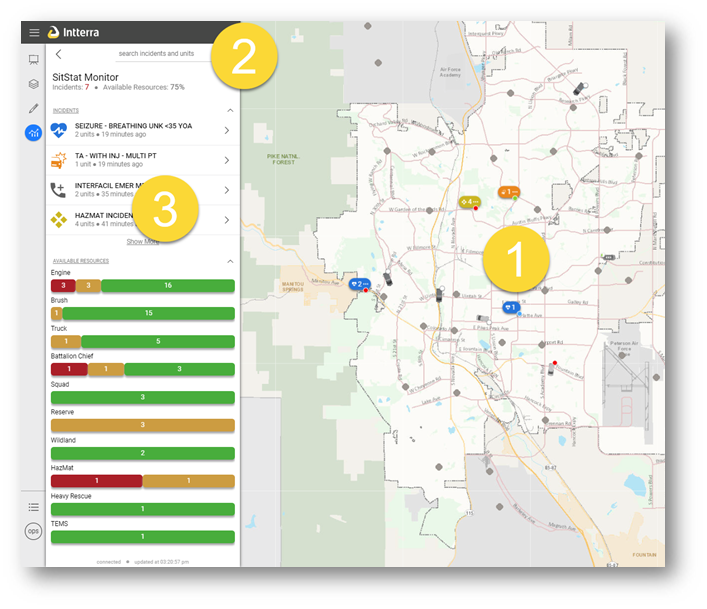Collapse the Available Resources section
Image resolution: width=707 pixels, height=609 pixels.
tap(230, 261)
